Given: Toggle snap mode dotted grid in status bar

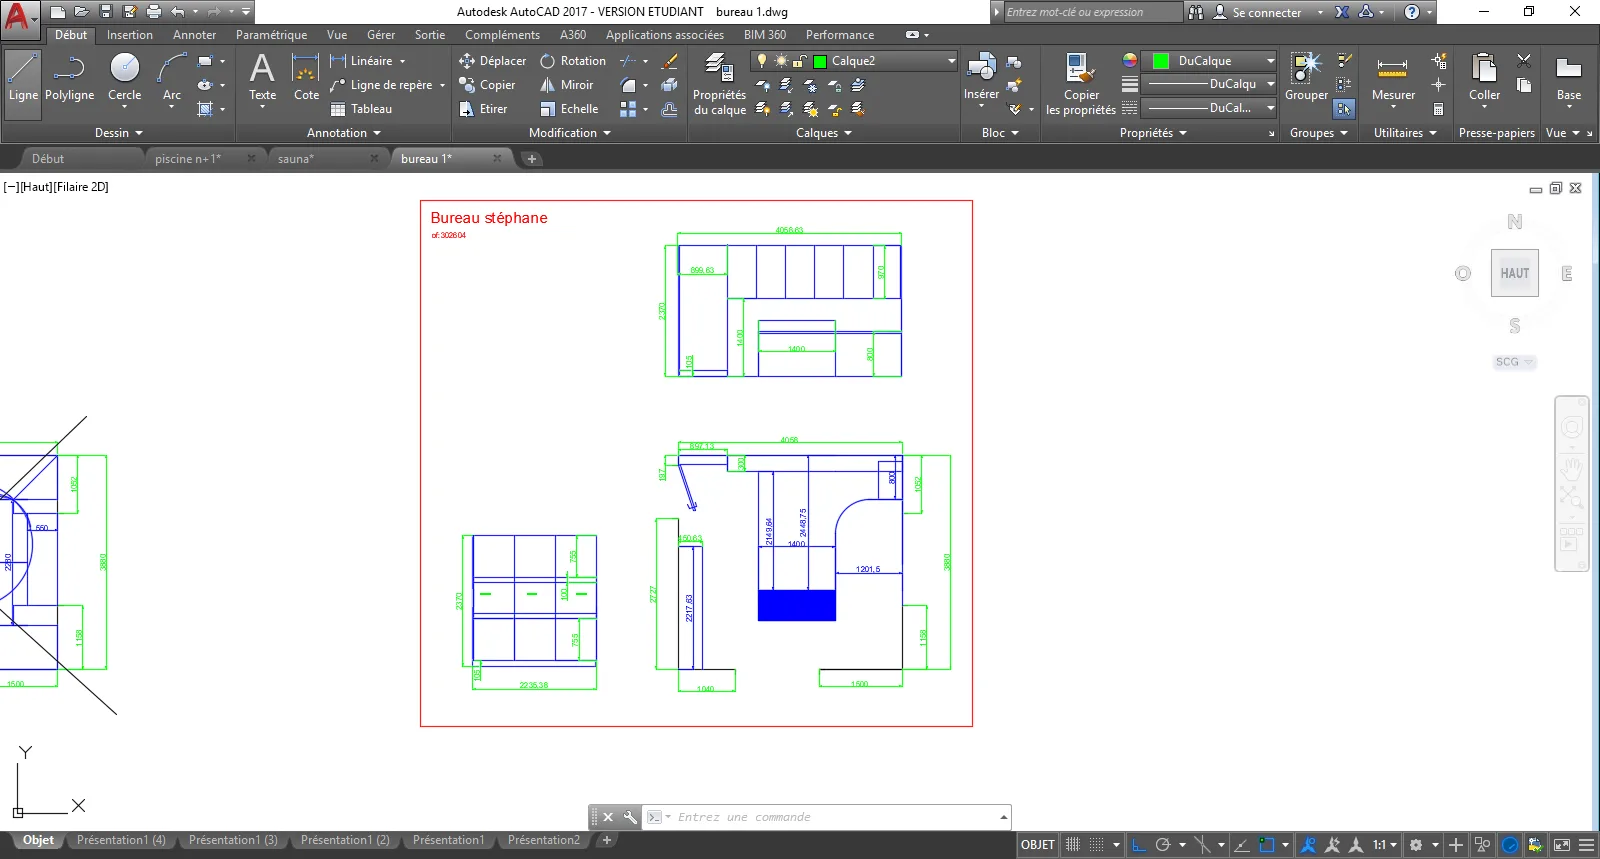Looking at the screenshot, I should 1097,845.
